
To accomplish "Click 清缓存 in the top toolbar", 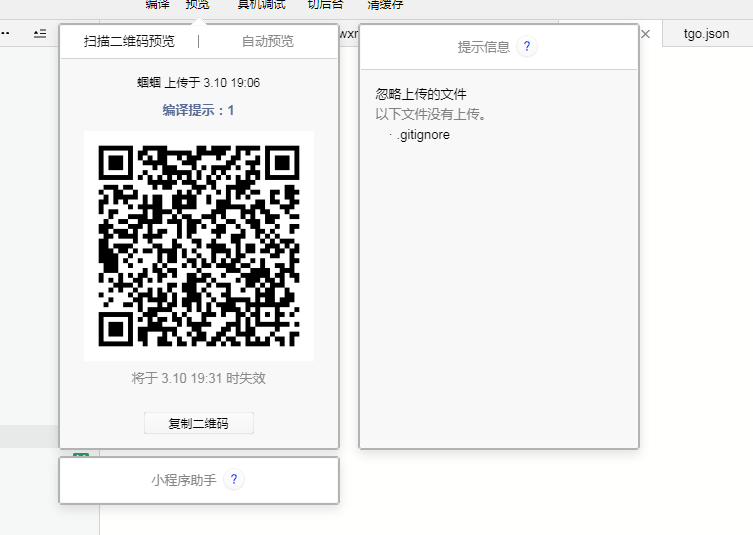I will 385,5.
